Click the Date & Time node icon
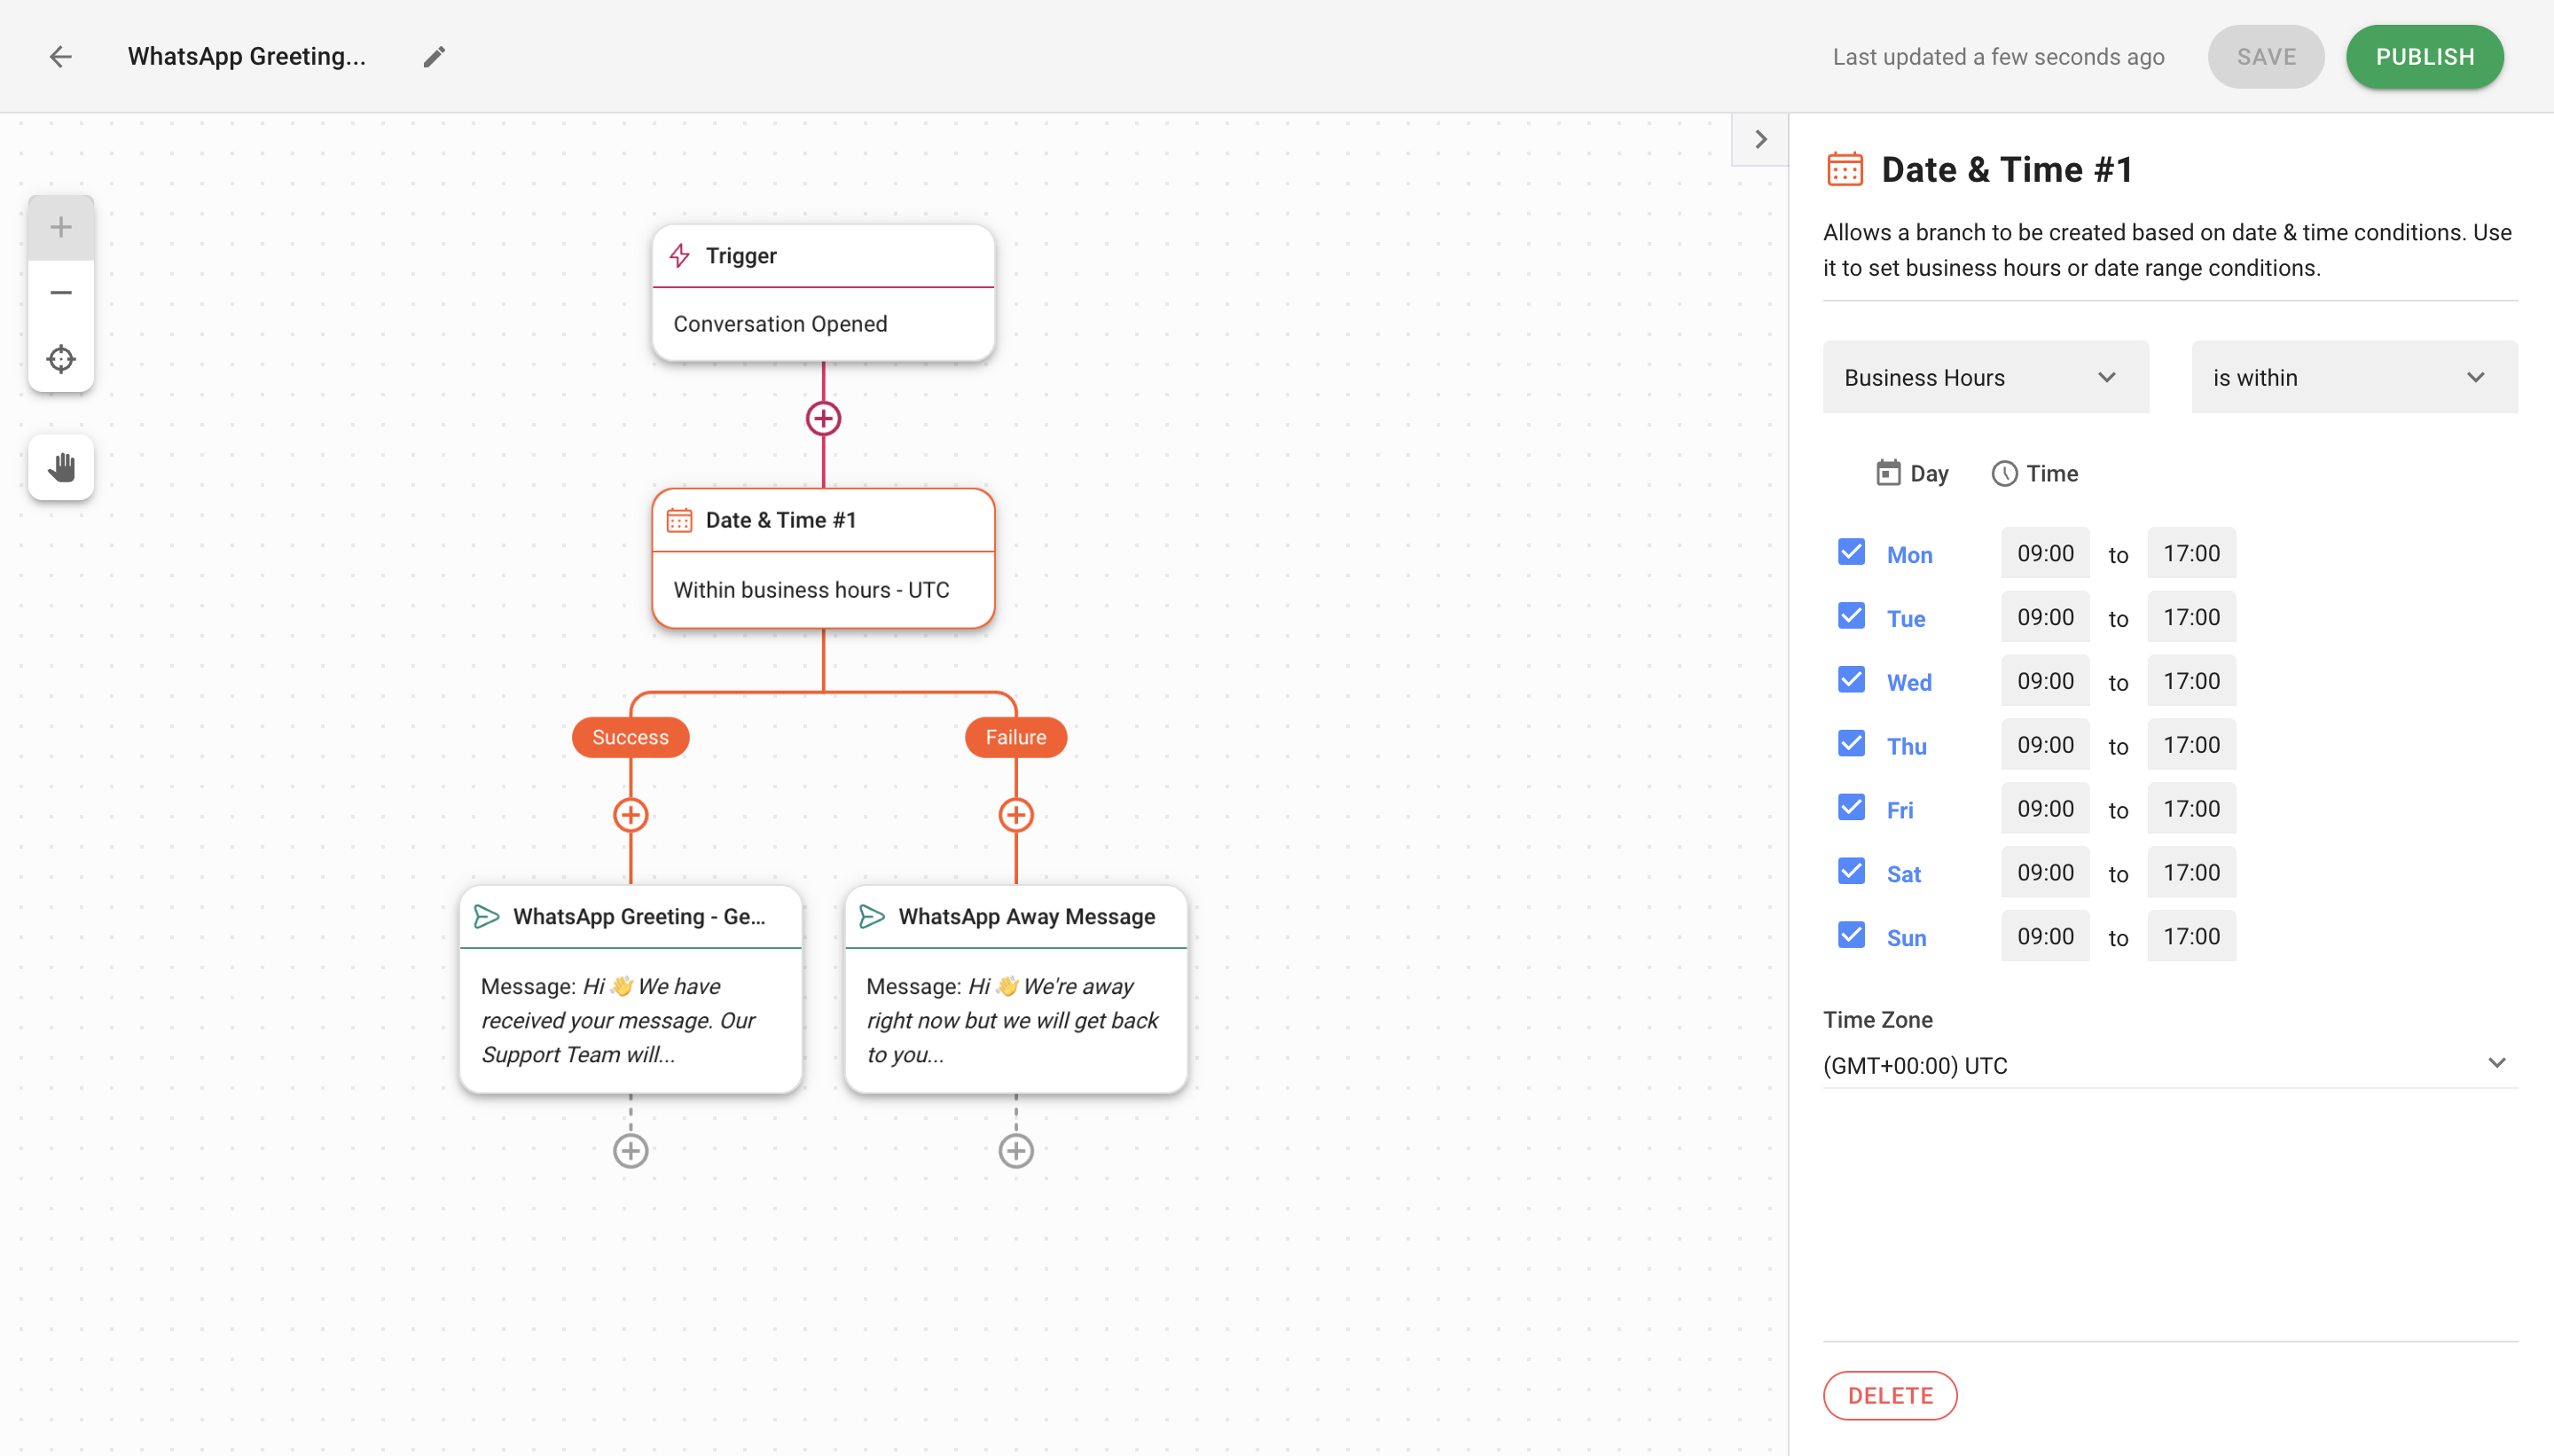Viewport: 2554px width, 1456px height. [x=680, y=520]
